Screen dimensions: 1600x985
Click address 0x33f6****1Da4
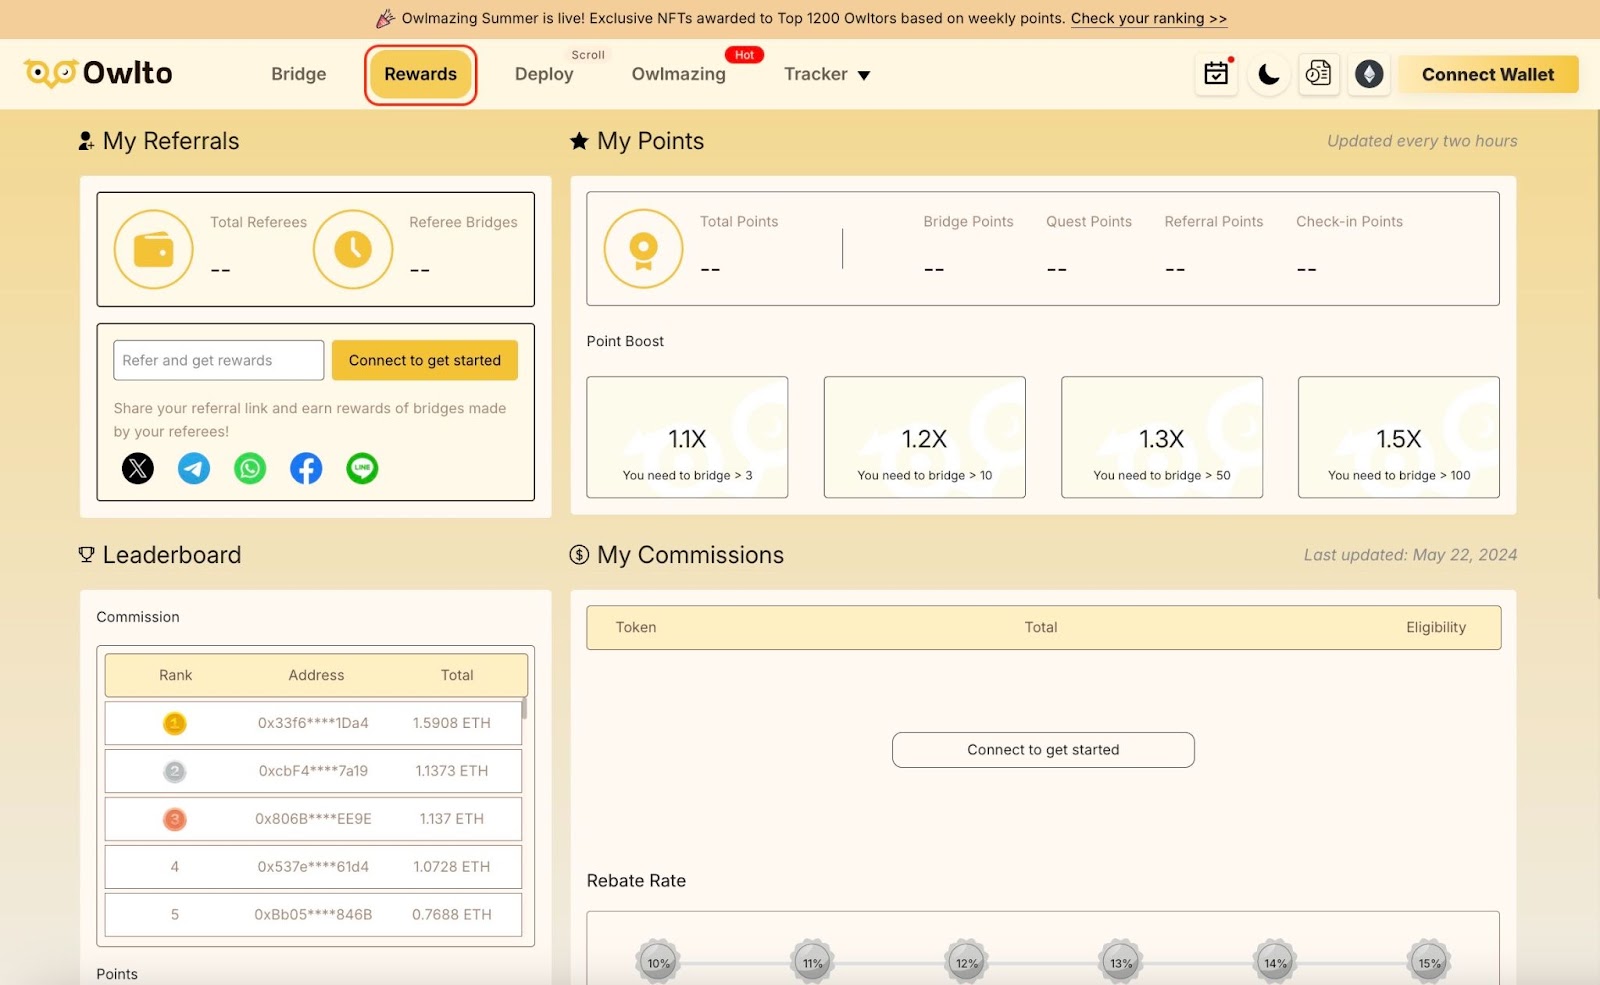(313, 723)
